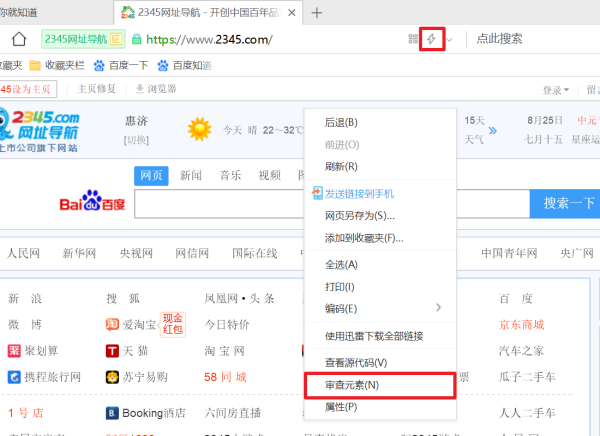The image size is (600, 436).
Task: Click the Baidu 百度 logo
Action: pos(92,201)
